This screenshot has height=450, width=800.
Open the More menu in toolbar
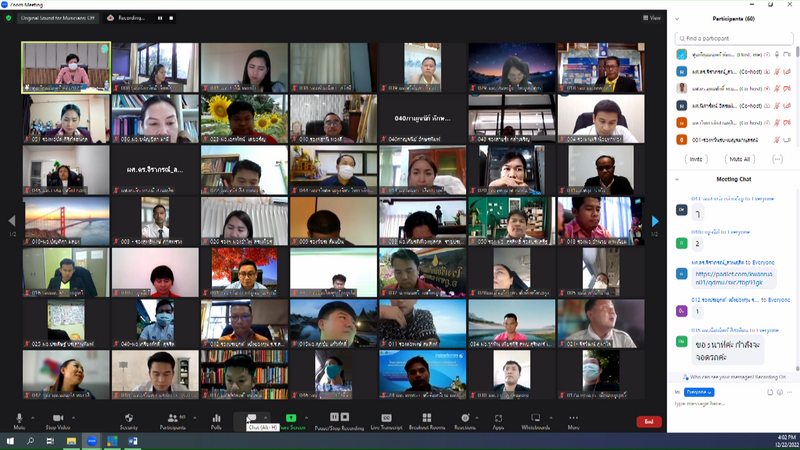tap(573, 418)
